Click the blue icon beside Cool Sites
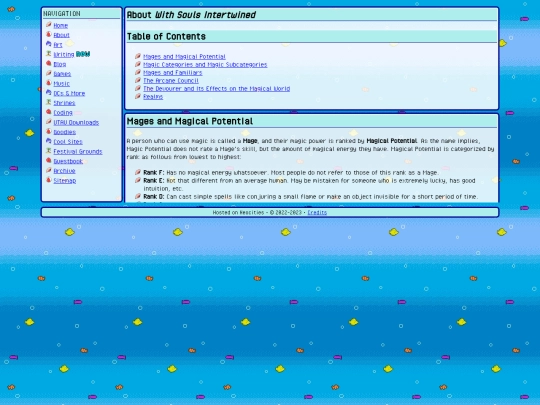Screen dimensions: 540x405 (x=49, y=141)
